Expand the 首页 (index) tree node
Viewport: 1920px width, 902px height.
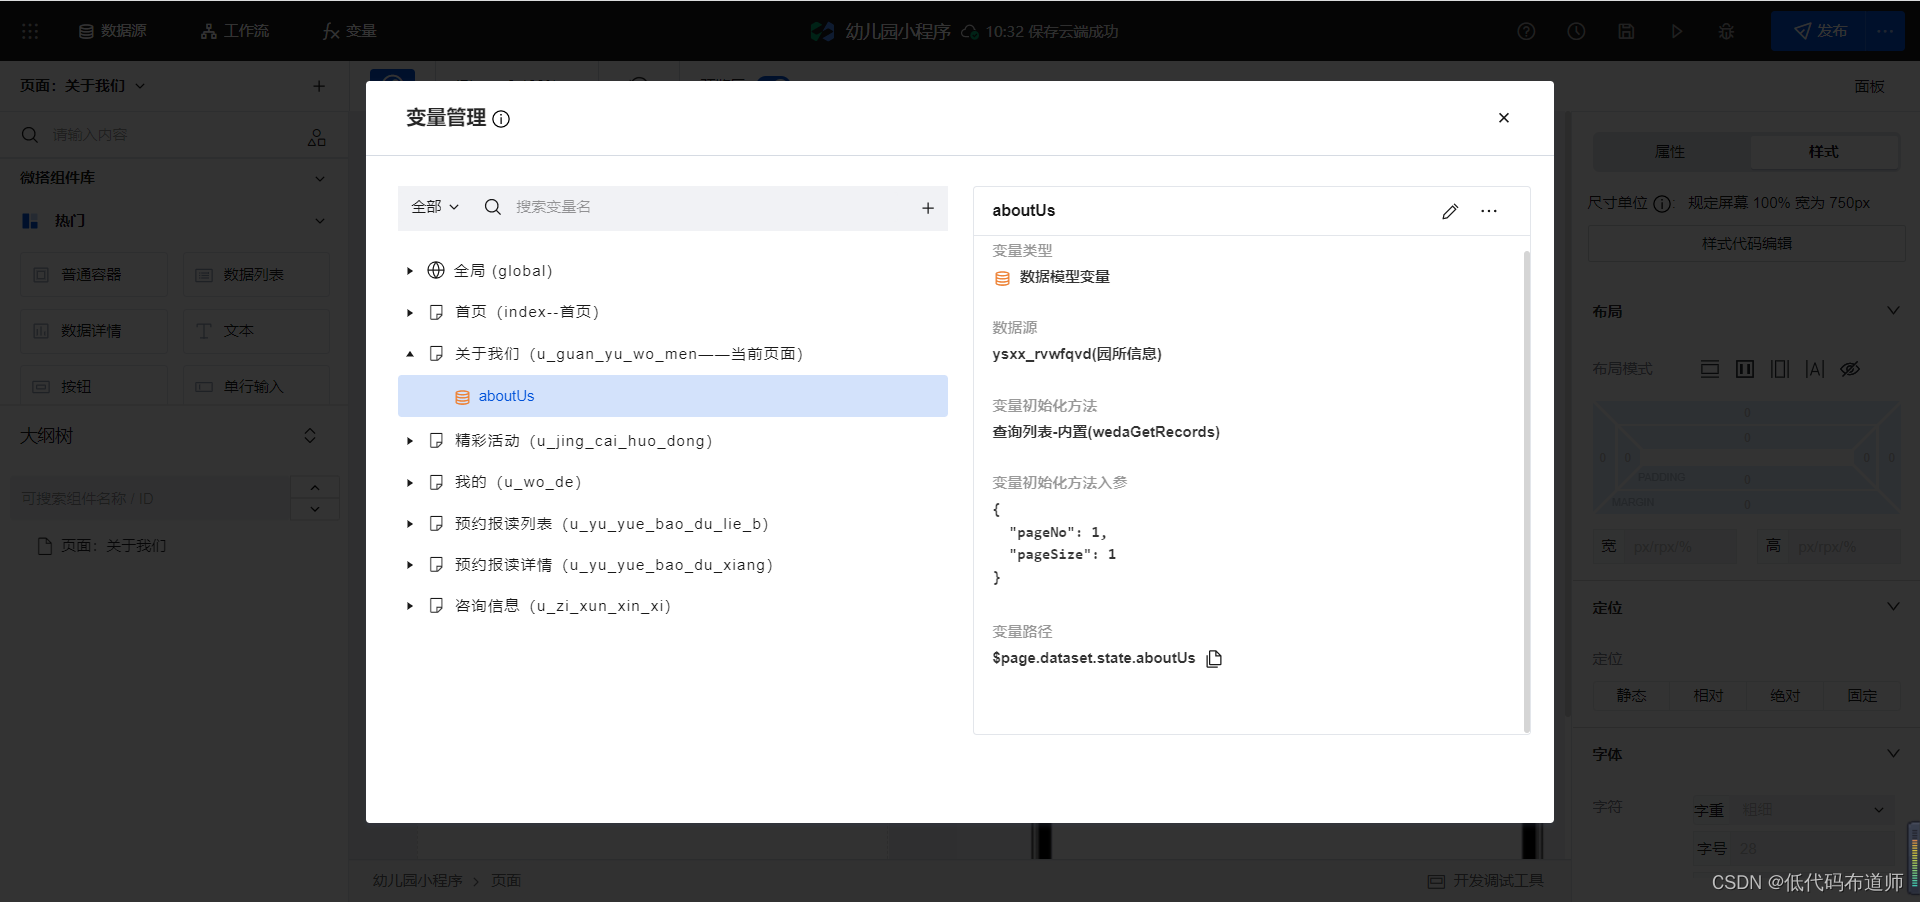coord(410,313)
